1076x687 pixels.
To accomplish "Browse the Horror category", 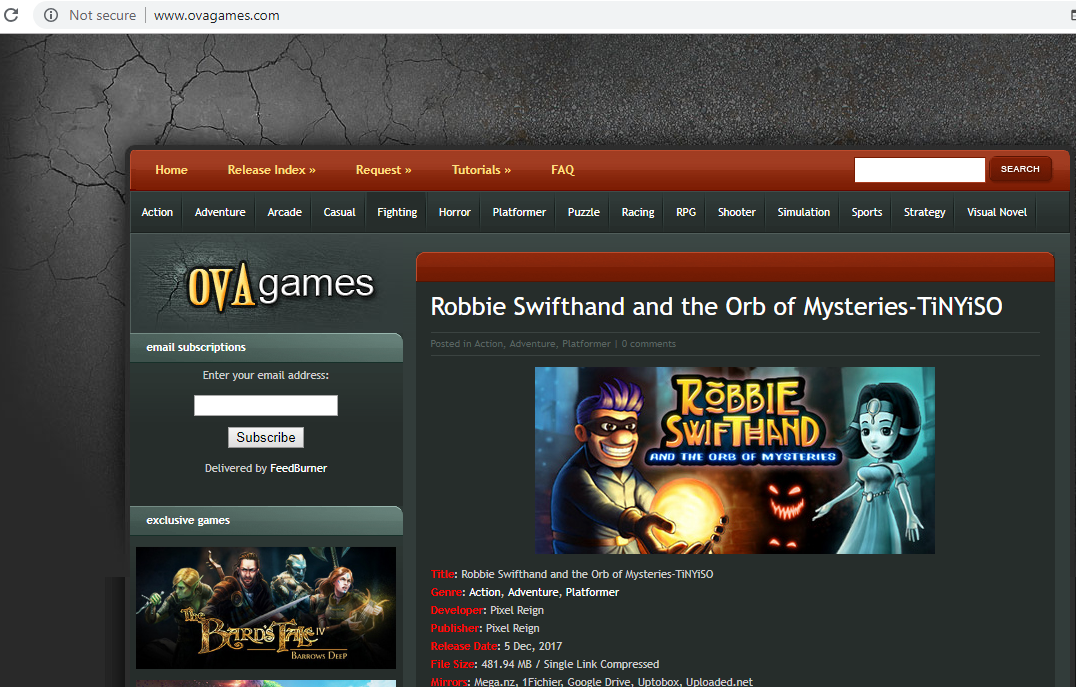I will click(454, 212).
